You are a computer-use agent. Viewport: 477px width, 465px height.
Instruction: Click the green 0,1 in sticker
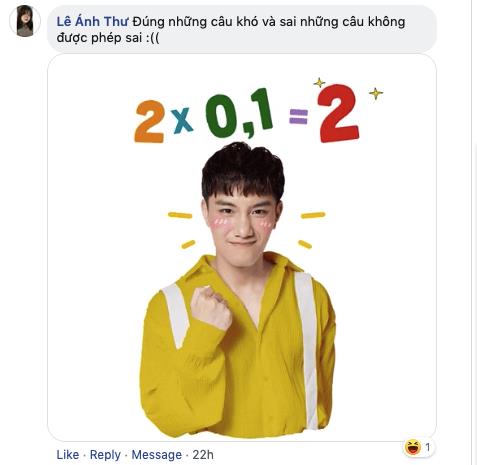click(239, 113)
